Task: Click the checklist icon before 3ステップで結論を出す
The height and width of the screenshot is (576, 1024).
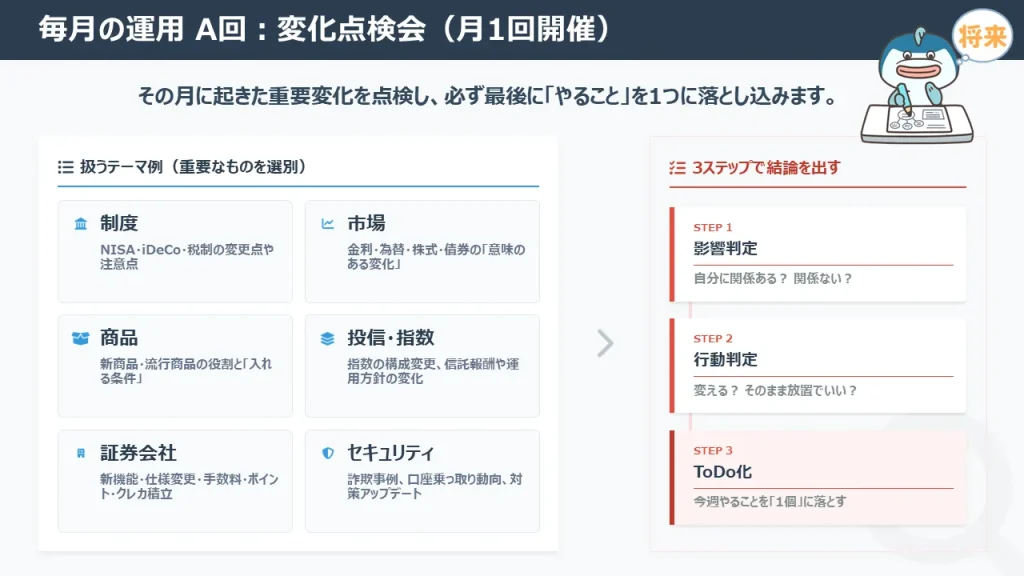Action: (677, 168)
